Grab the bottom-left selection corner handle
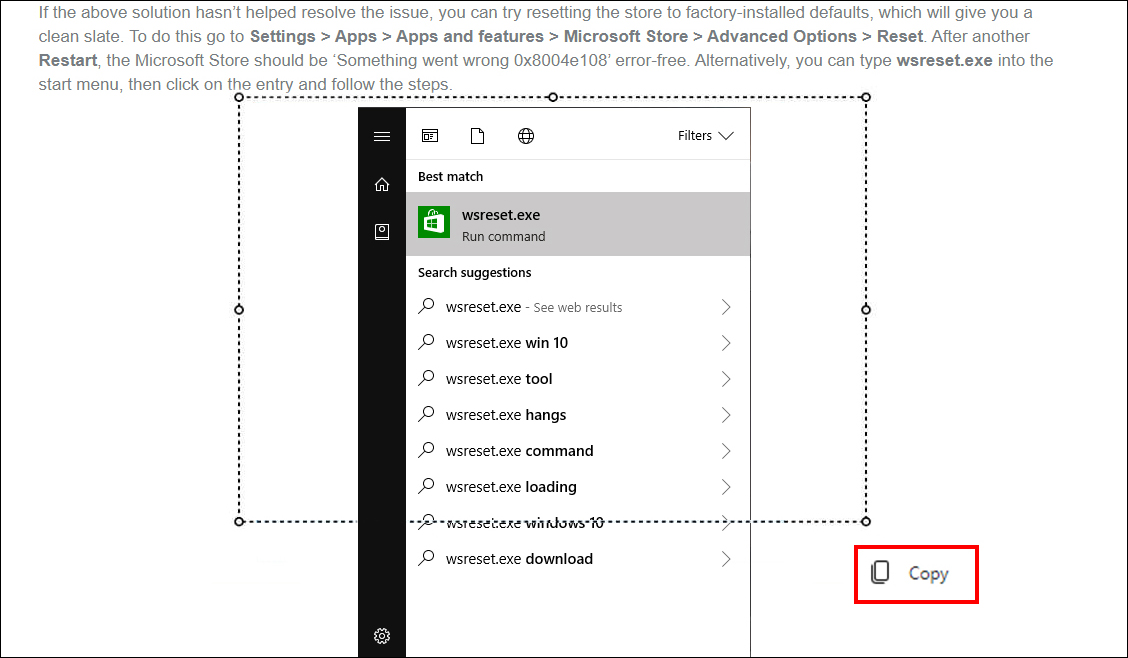The image size is (1128, 658). (x=240, y=521)
